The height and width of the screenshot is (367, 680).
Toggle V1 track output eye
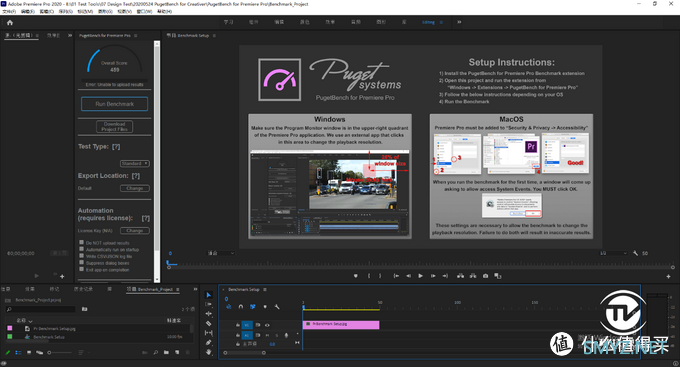click(x=267, y=325)
